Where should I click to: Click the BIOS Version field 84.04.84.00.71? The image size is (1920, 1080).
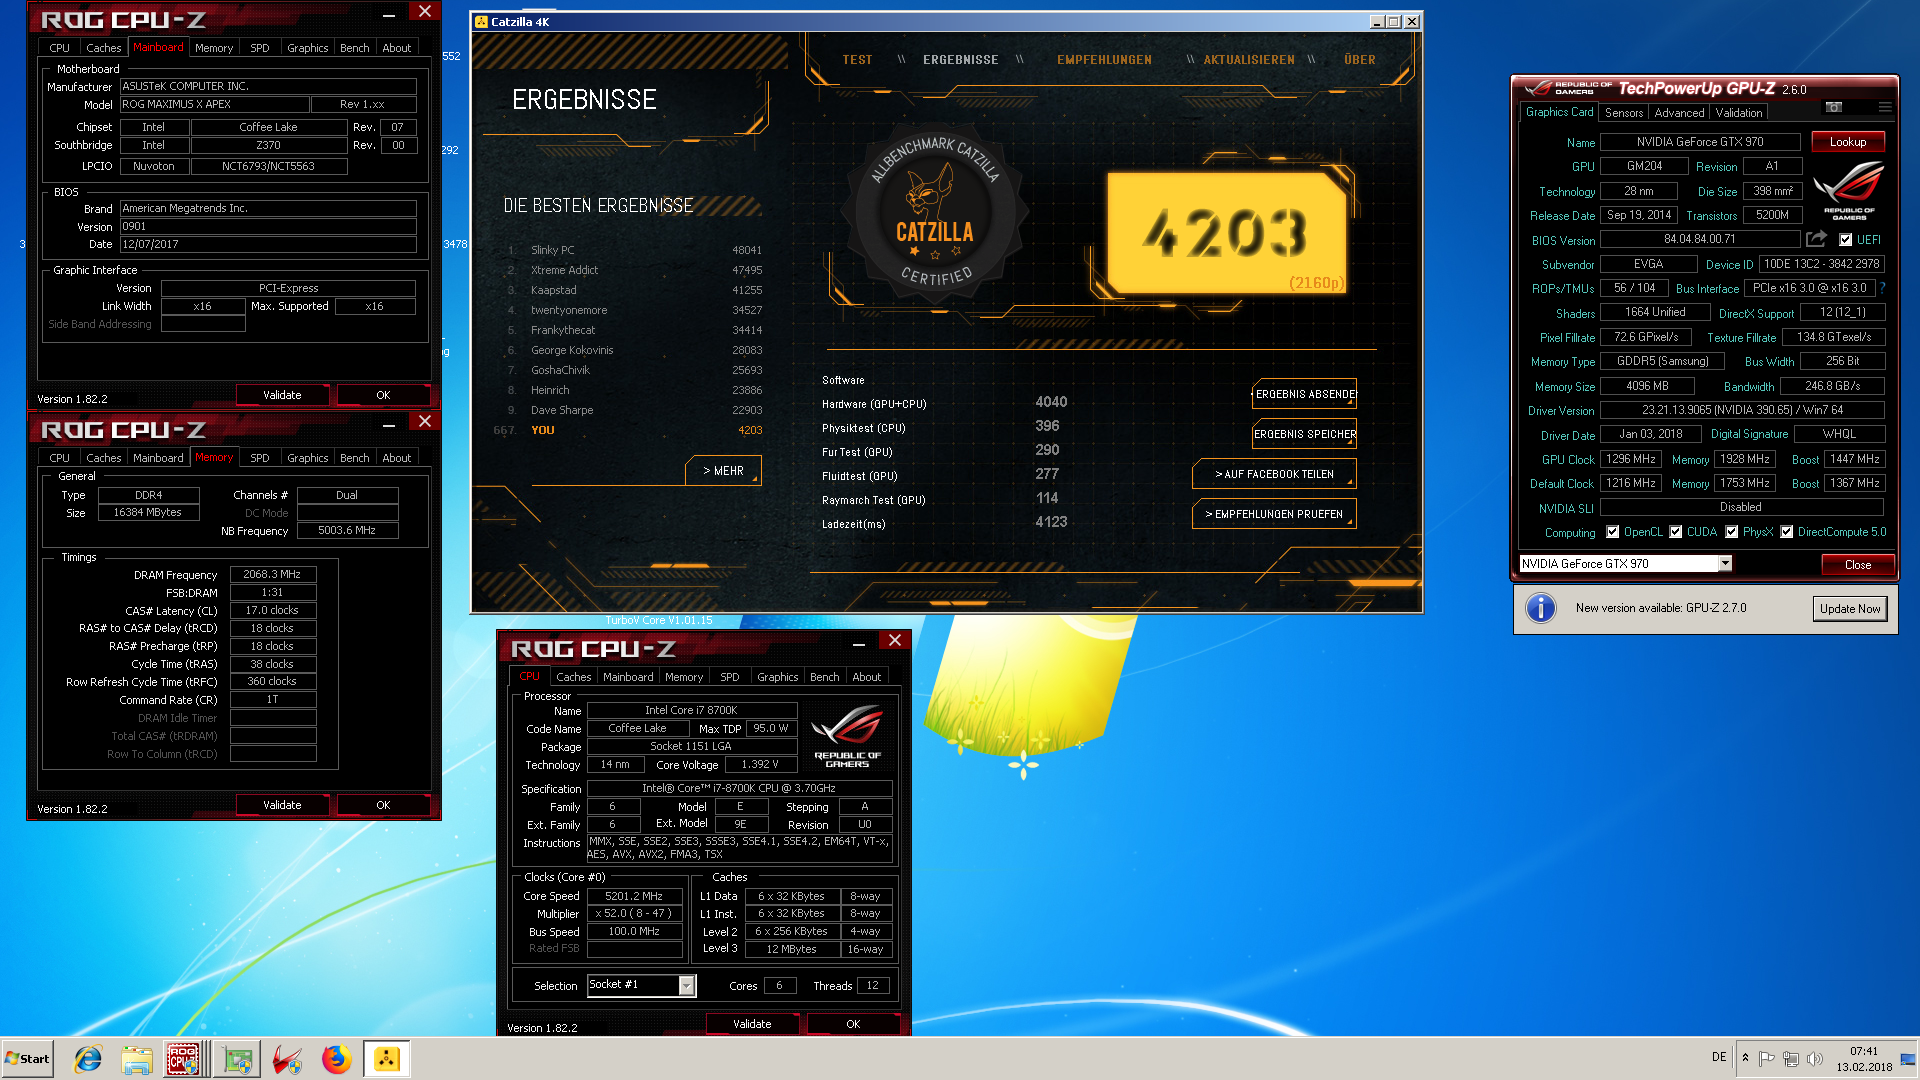click(x=1700, y=239)
